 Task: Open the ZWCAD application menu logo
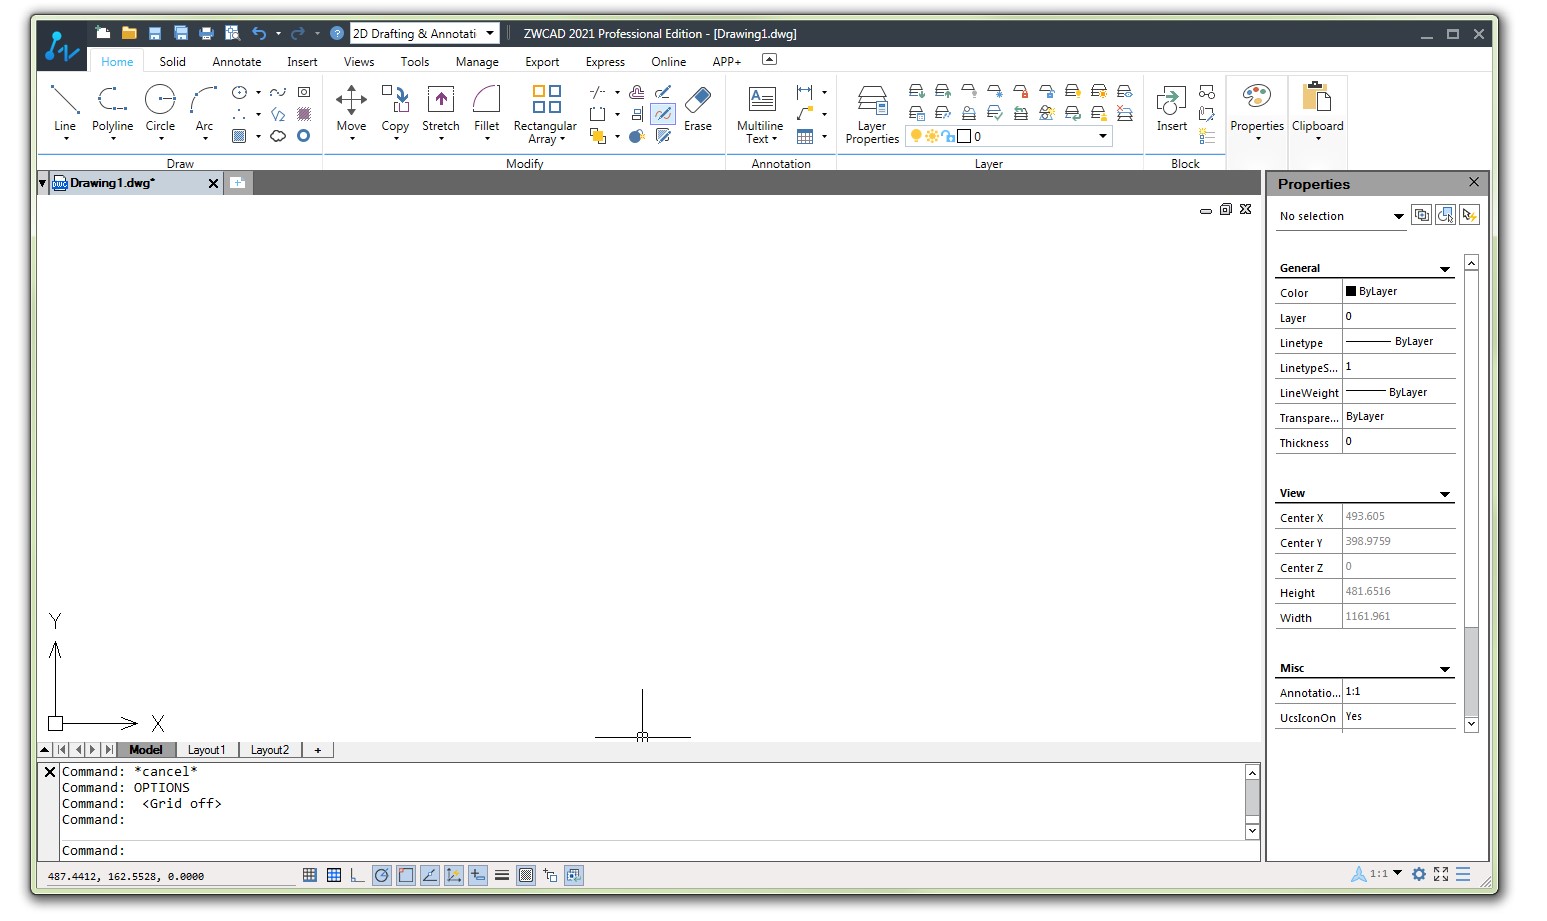click(x=63, y=46)
